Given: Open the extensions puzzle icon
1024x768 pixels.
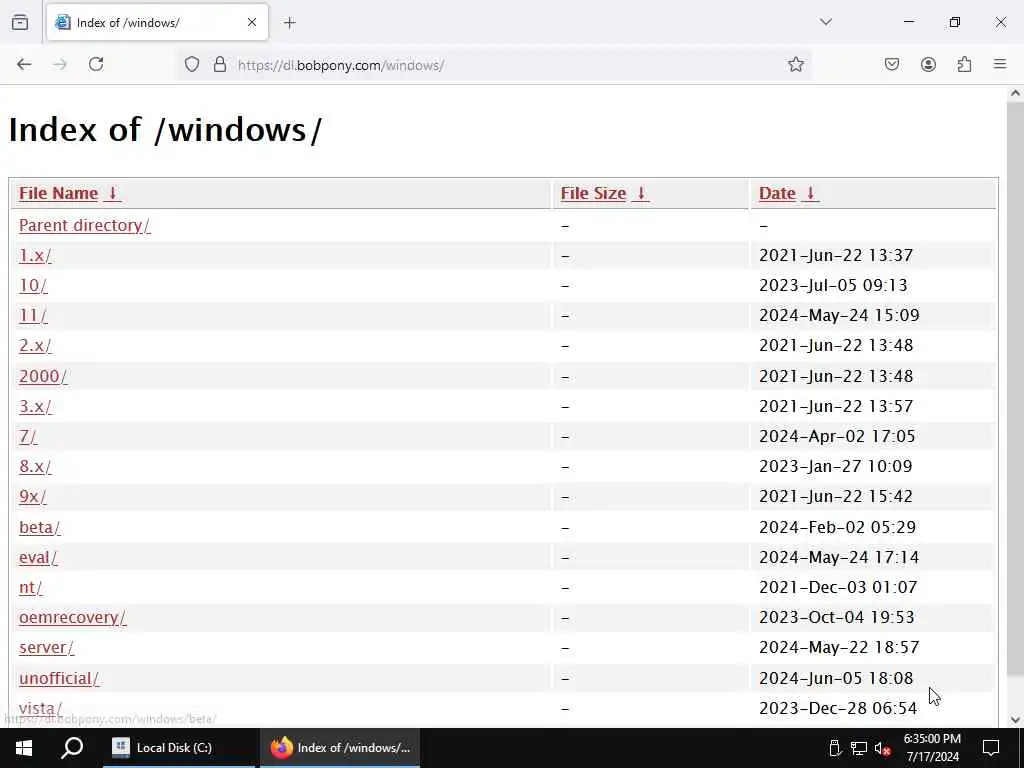Looking at the screenshot, I should pos(964,64).
